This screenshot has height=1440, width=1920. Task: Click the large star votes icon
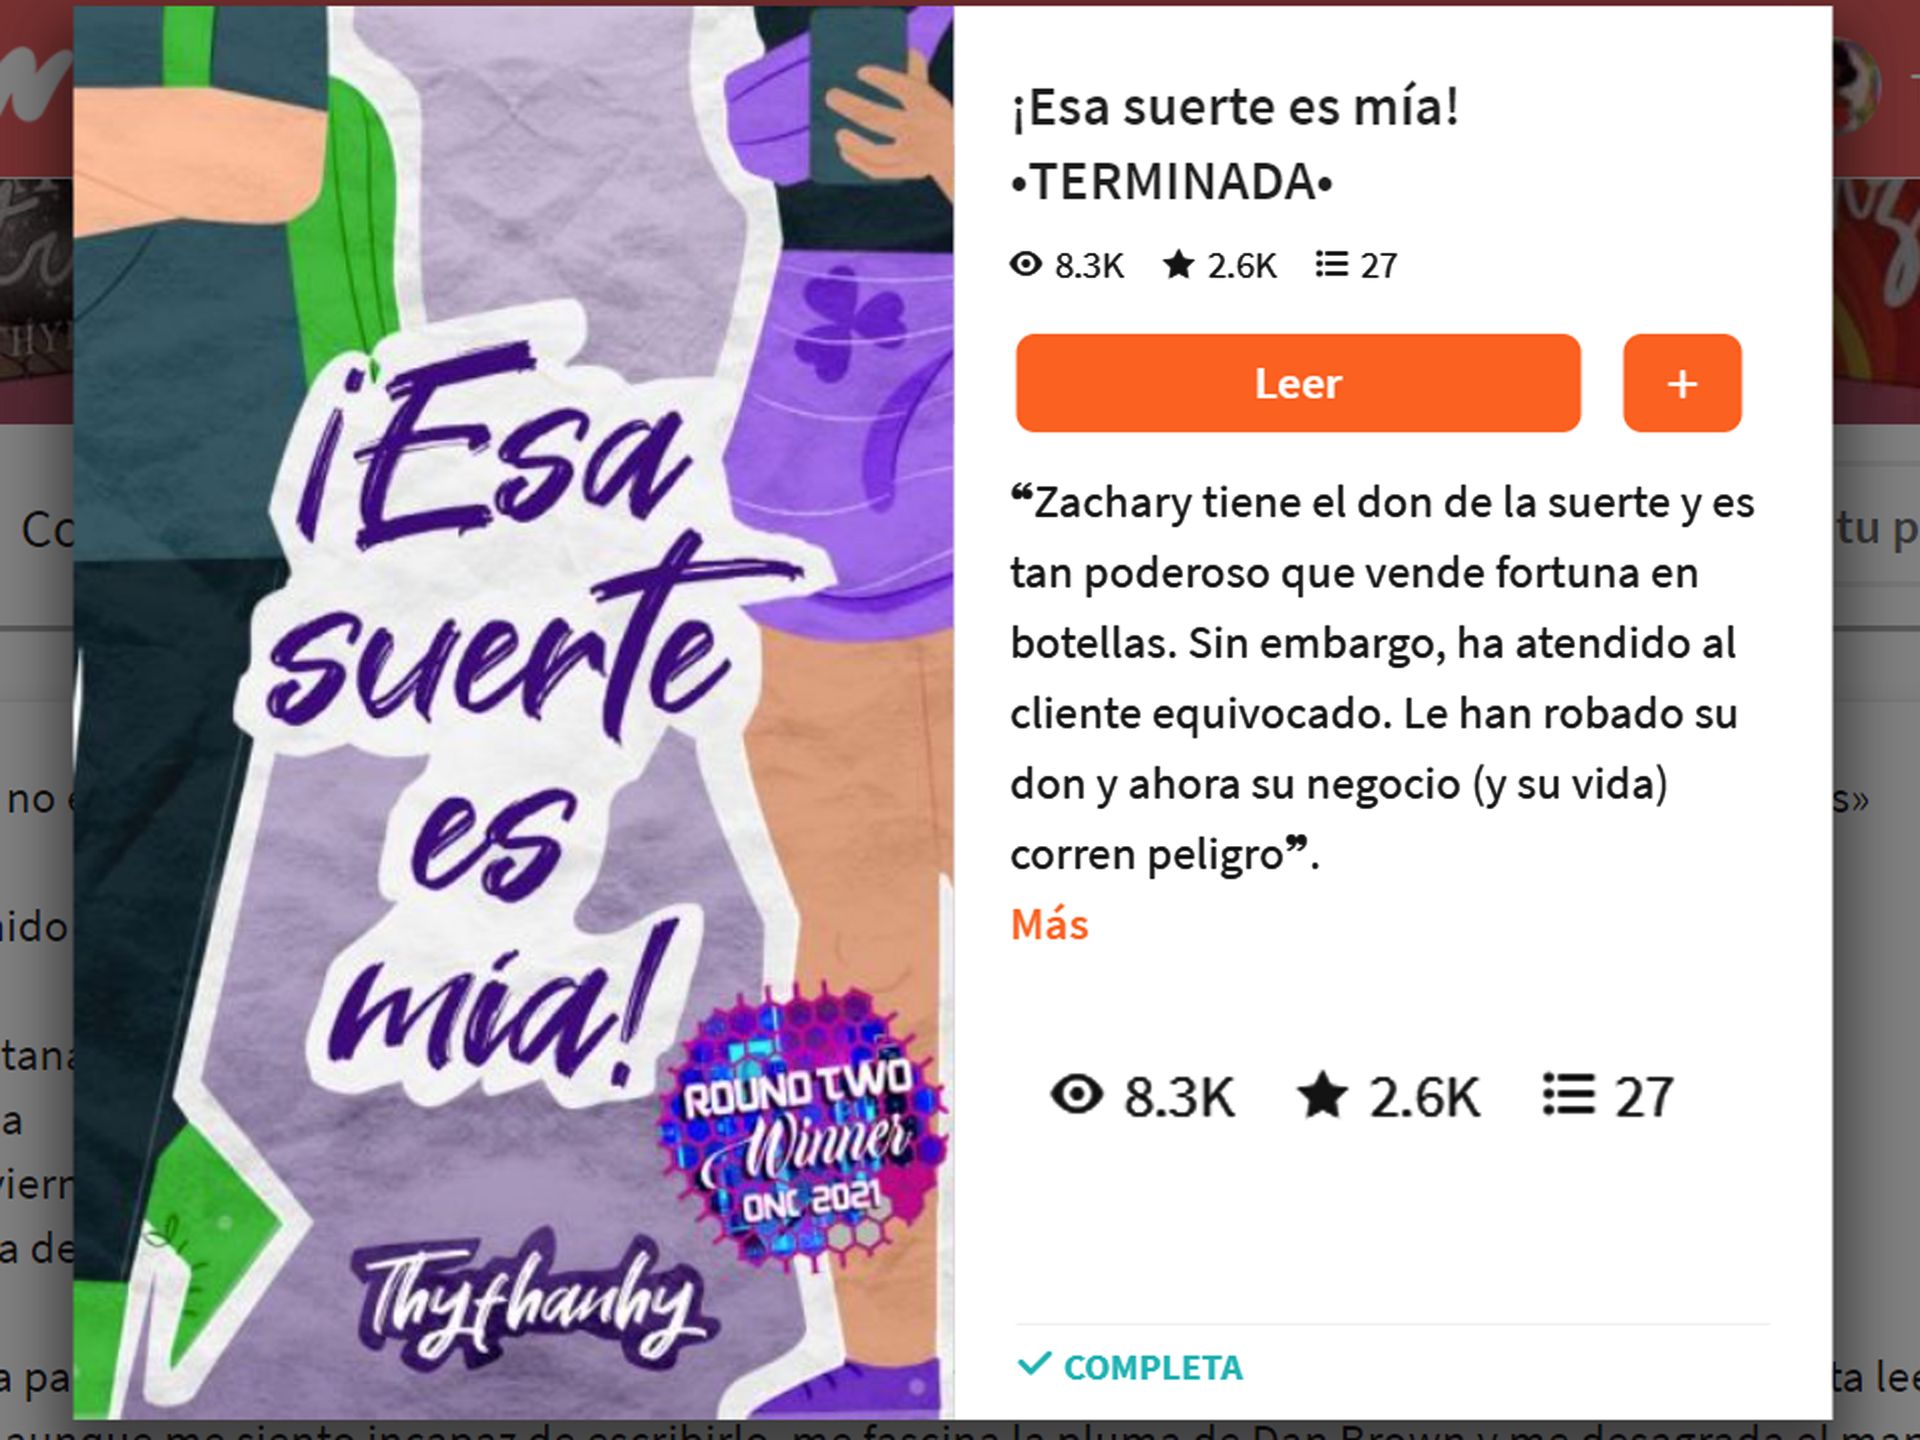[1322, 1094]
